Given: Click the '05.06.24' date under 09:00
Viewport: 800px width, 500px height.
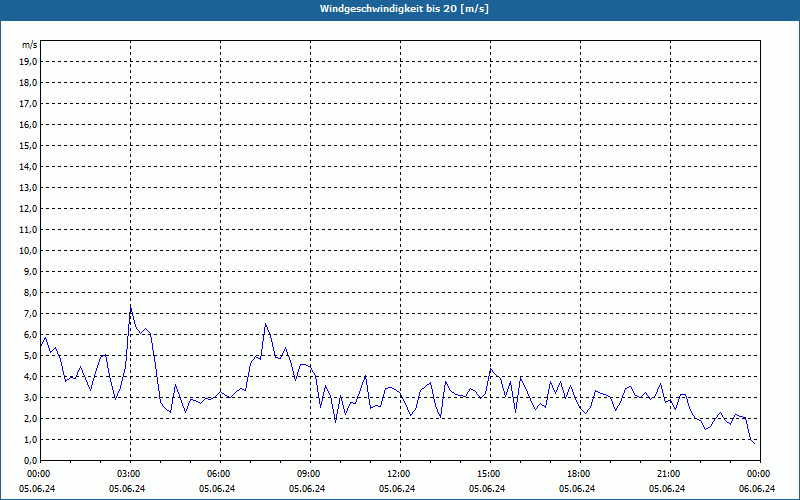Looking at the screenshot, I should click(307, 489).
